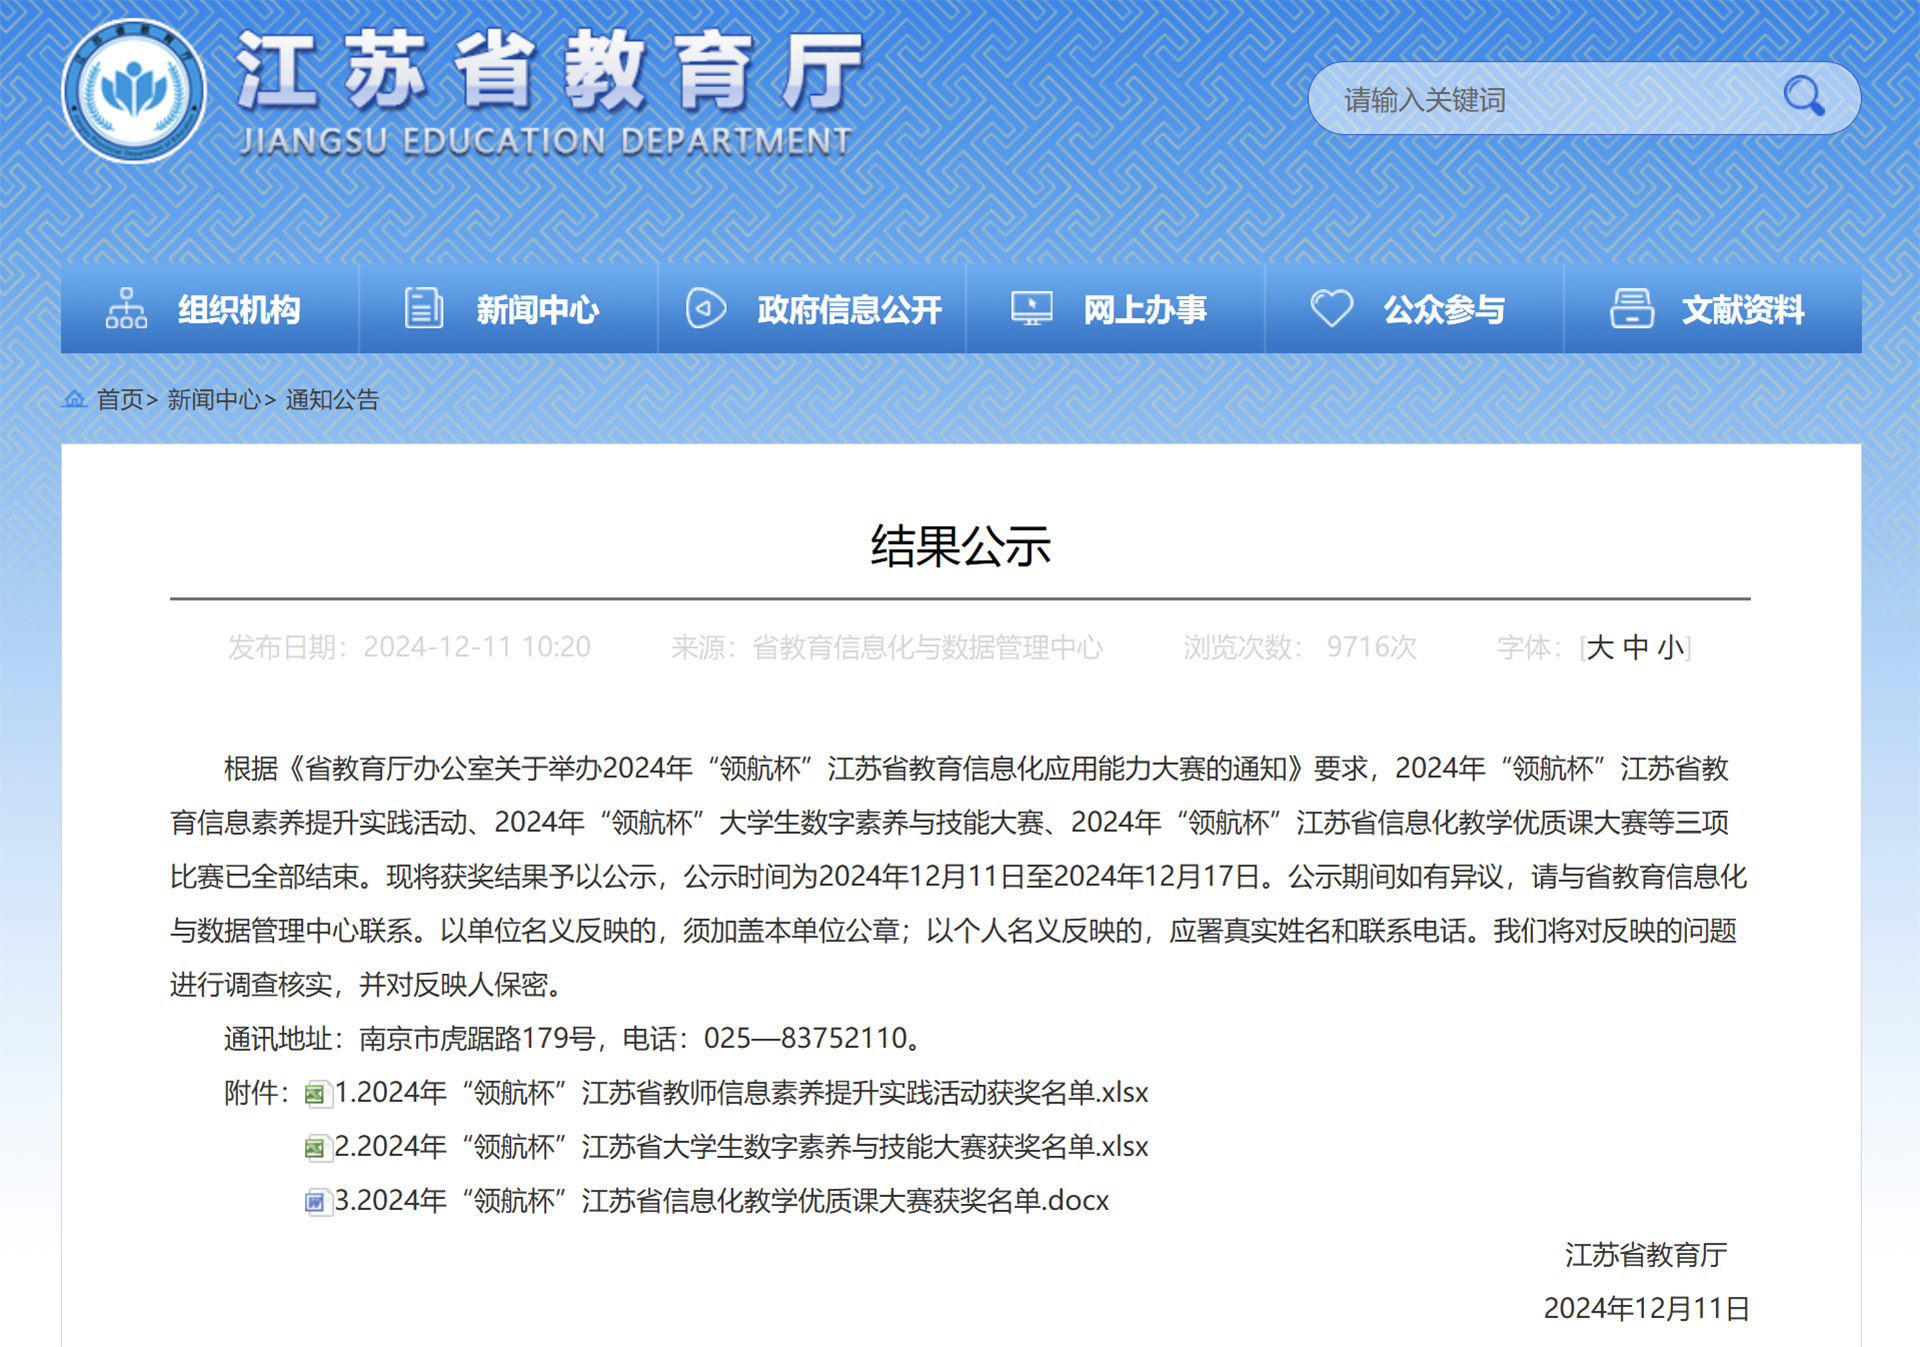Set font size to 小 (small)
The width and height of the screenshot is (1920, 1347).
[1670, 648]
